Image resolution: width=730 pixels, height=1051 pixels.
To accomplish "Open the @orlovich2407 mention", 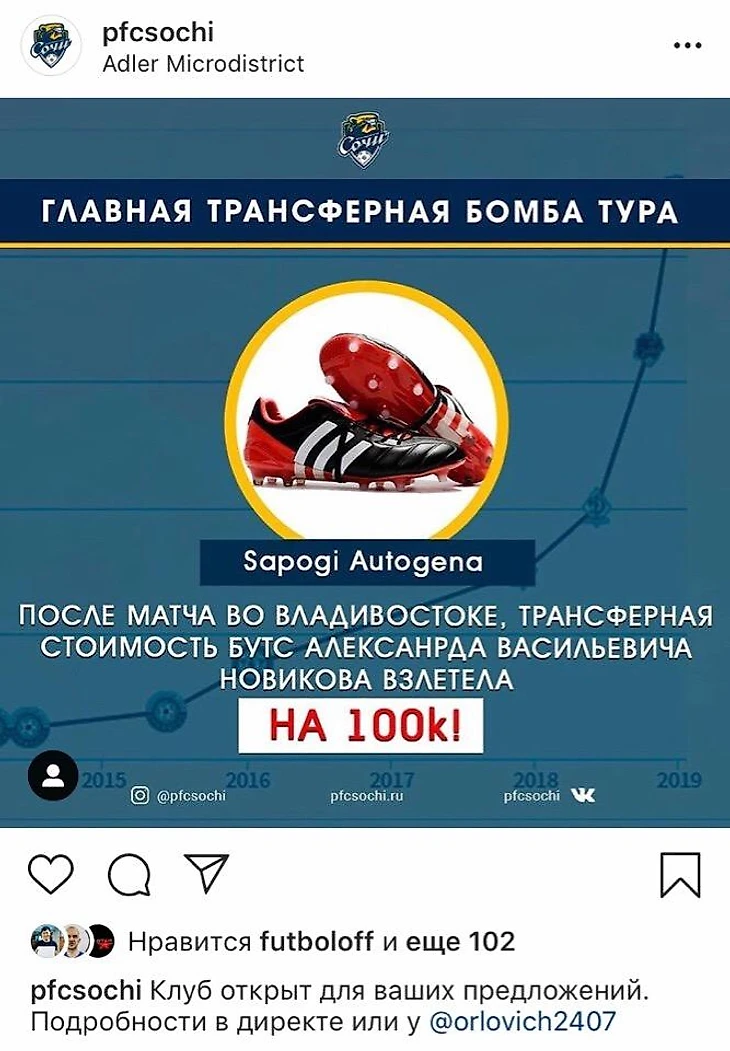I will point(522,1022).
